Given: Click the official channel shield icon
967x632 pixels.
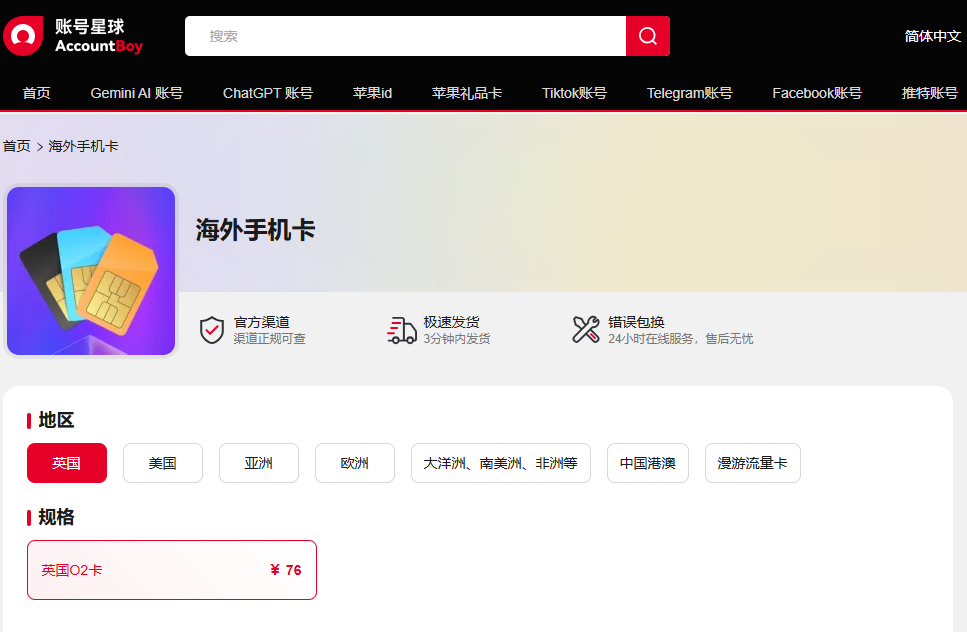Looking at the screenshot, I should pos(212,330).
